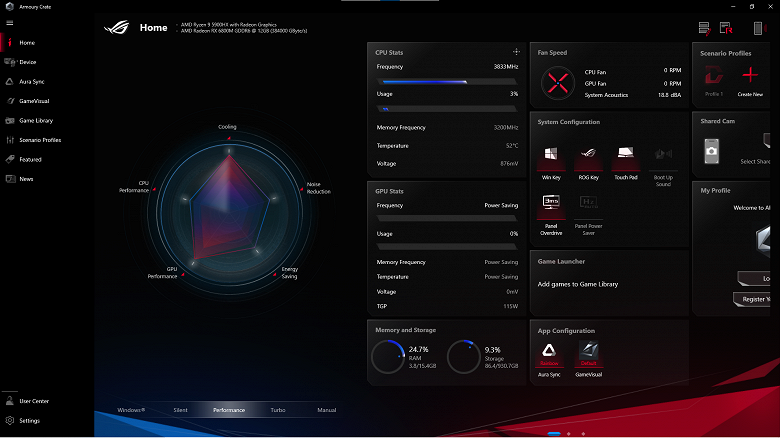Open User Center in the sidebar

33,401
